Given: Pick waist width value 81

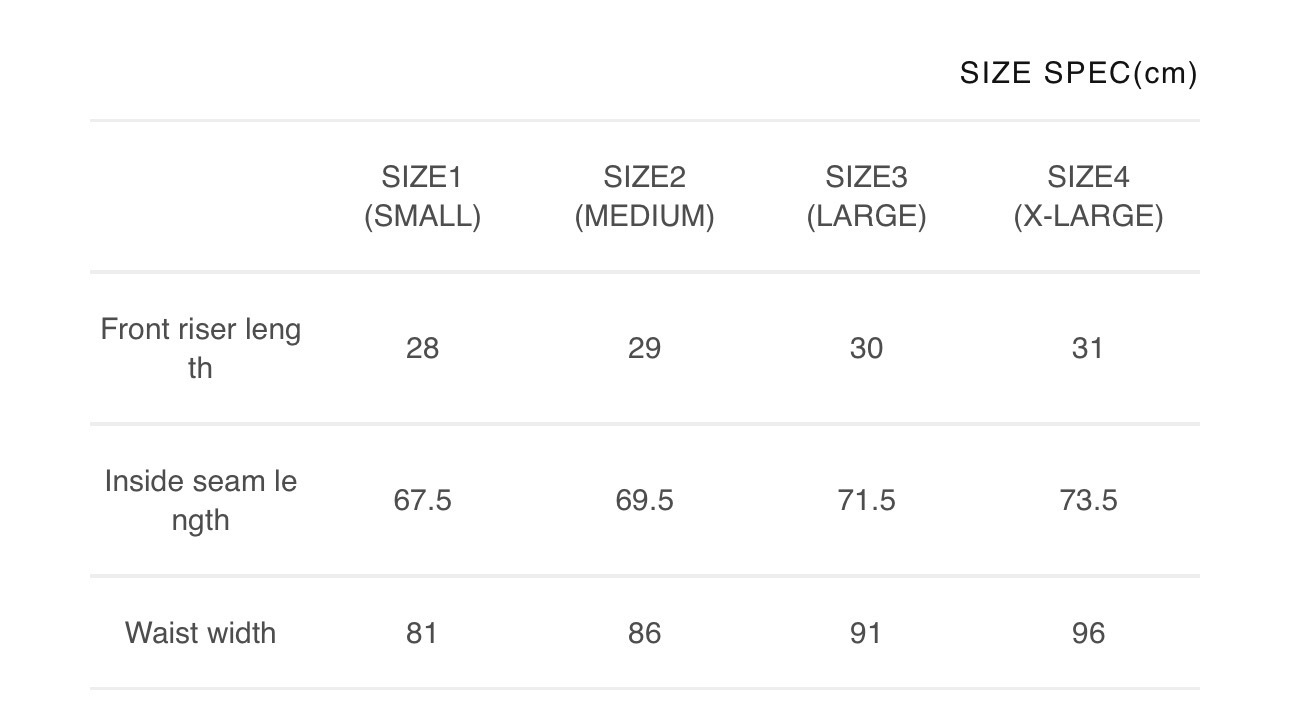Looking at the screenshot, I should pos(422,633).
